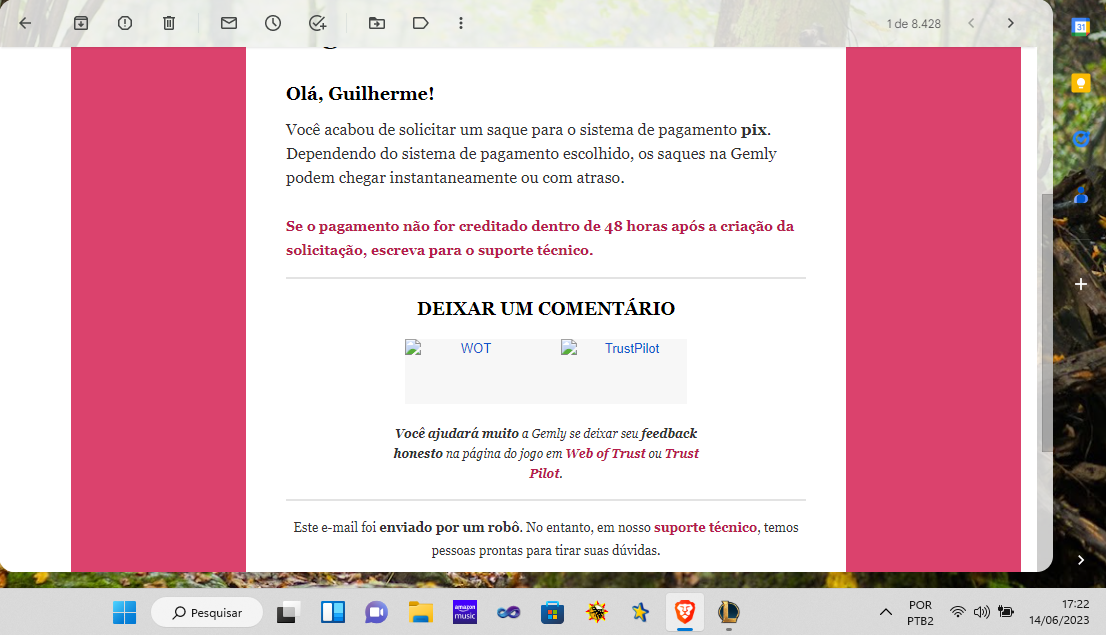Image resolution: width=1106 pixels, height=635 pixels.
Task: Go back to the inbox with back arrow
Action: 25,23
